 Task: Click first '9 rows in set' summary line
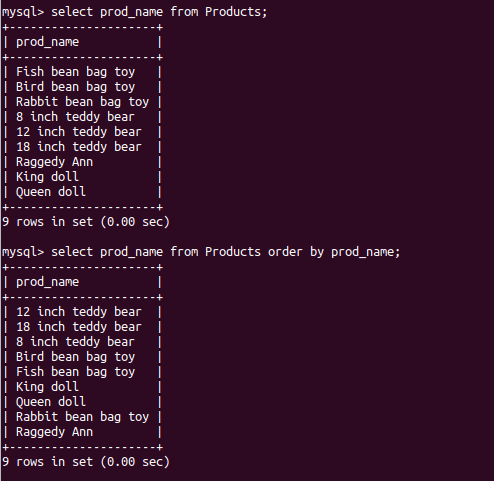(x=86, y=222)
